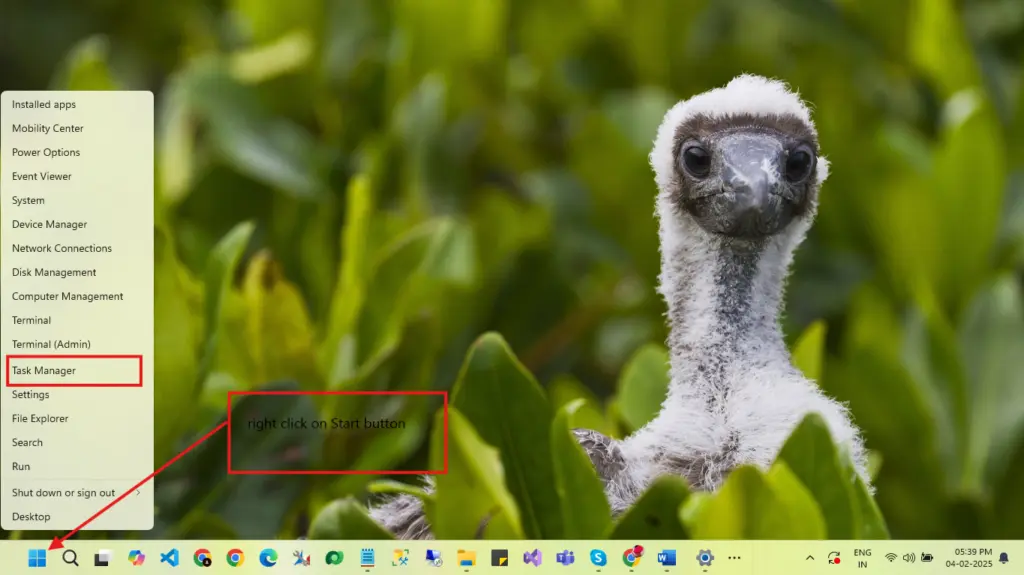Open Visual Studio Code from taskbar
The height and width of the screenshot is (575, 1024).
click(169, 557)
